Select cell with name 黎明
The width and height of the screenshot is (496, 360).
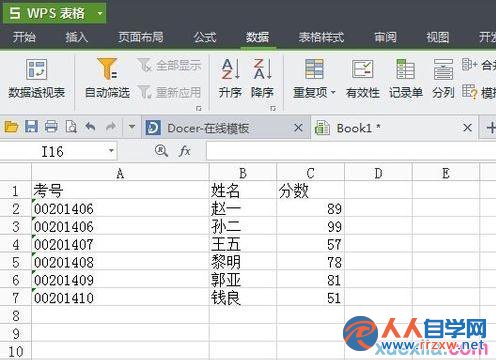tap(243, 262)
